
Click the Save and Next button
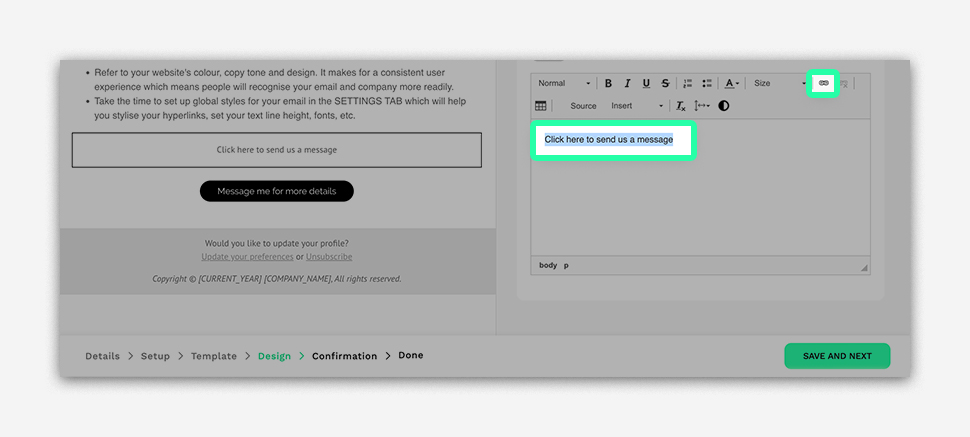coord(837,356)
